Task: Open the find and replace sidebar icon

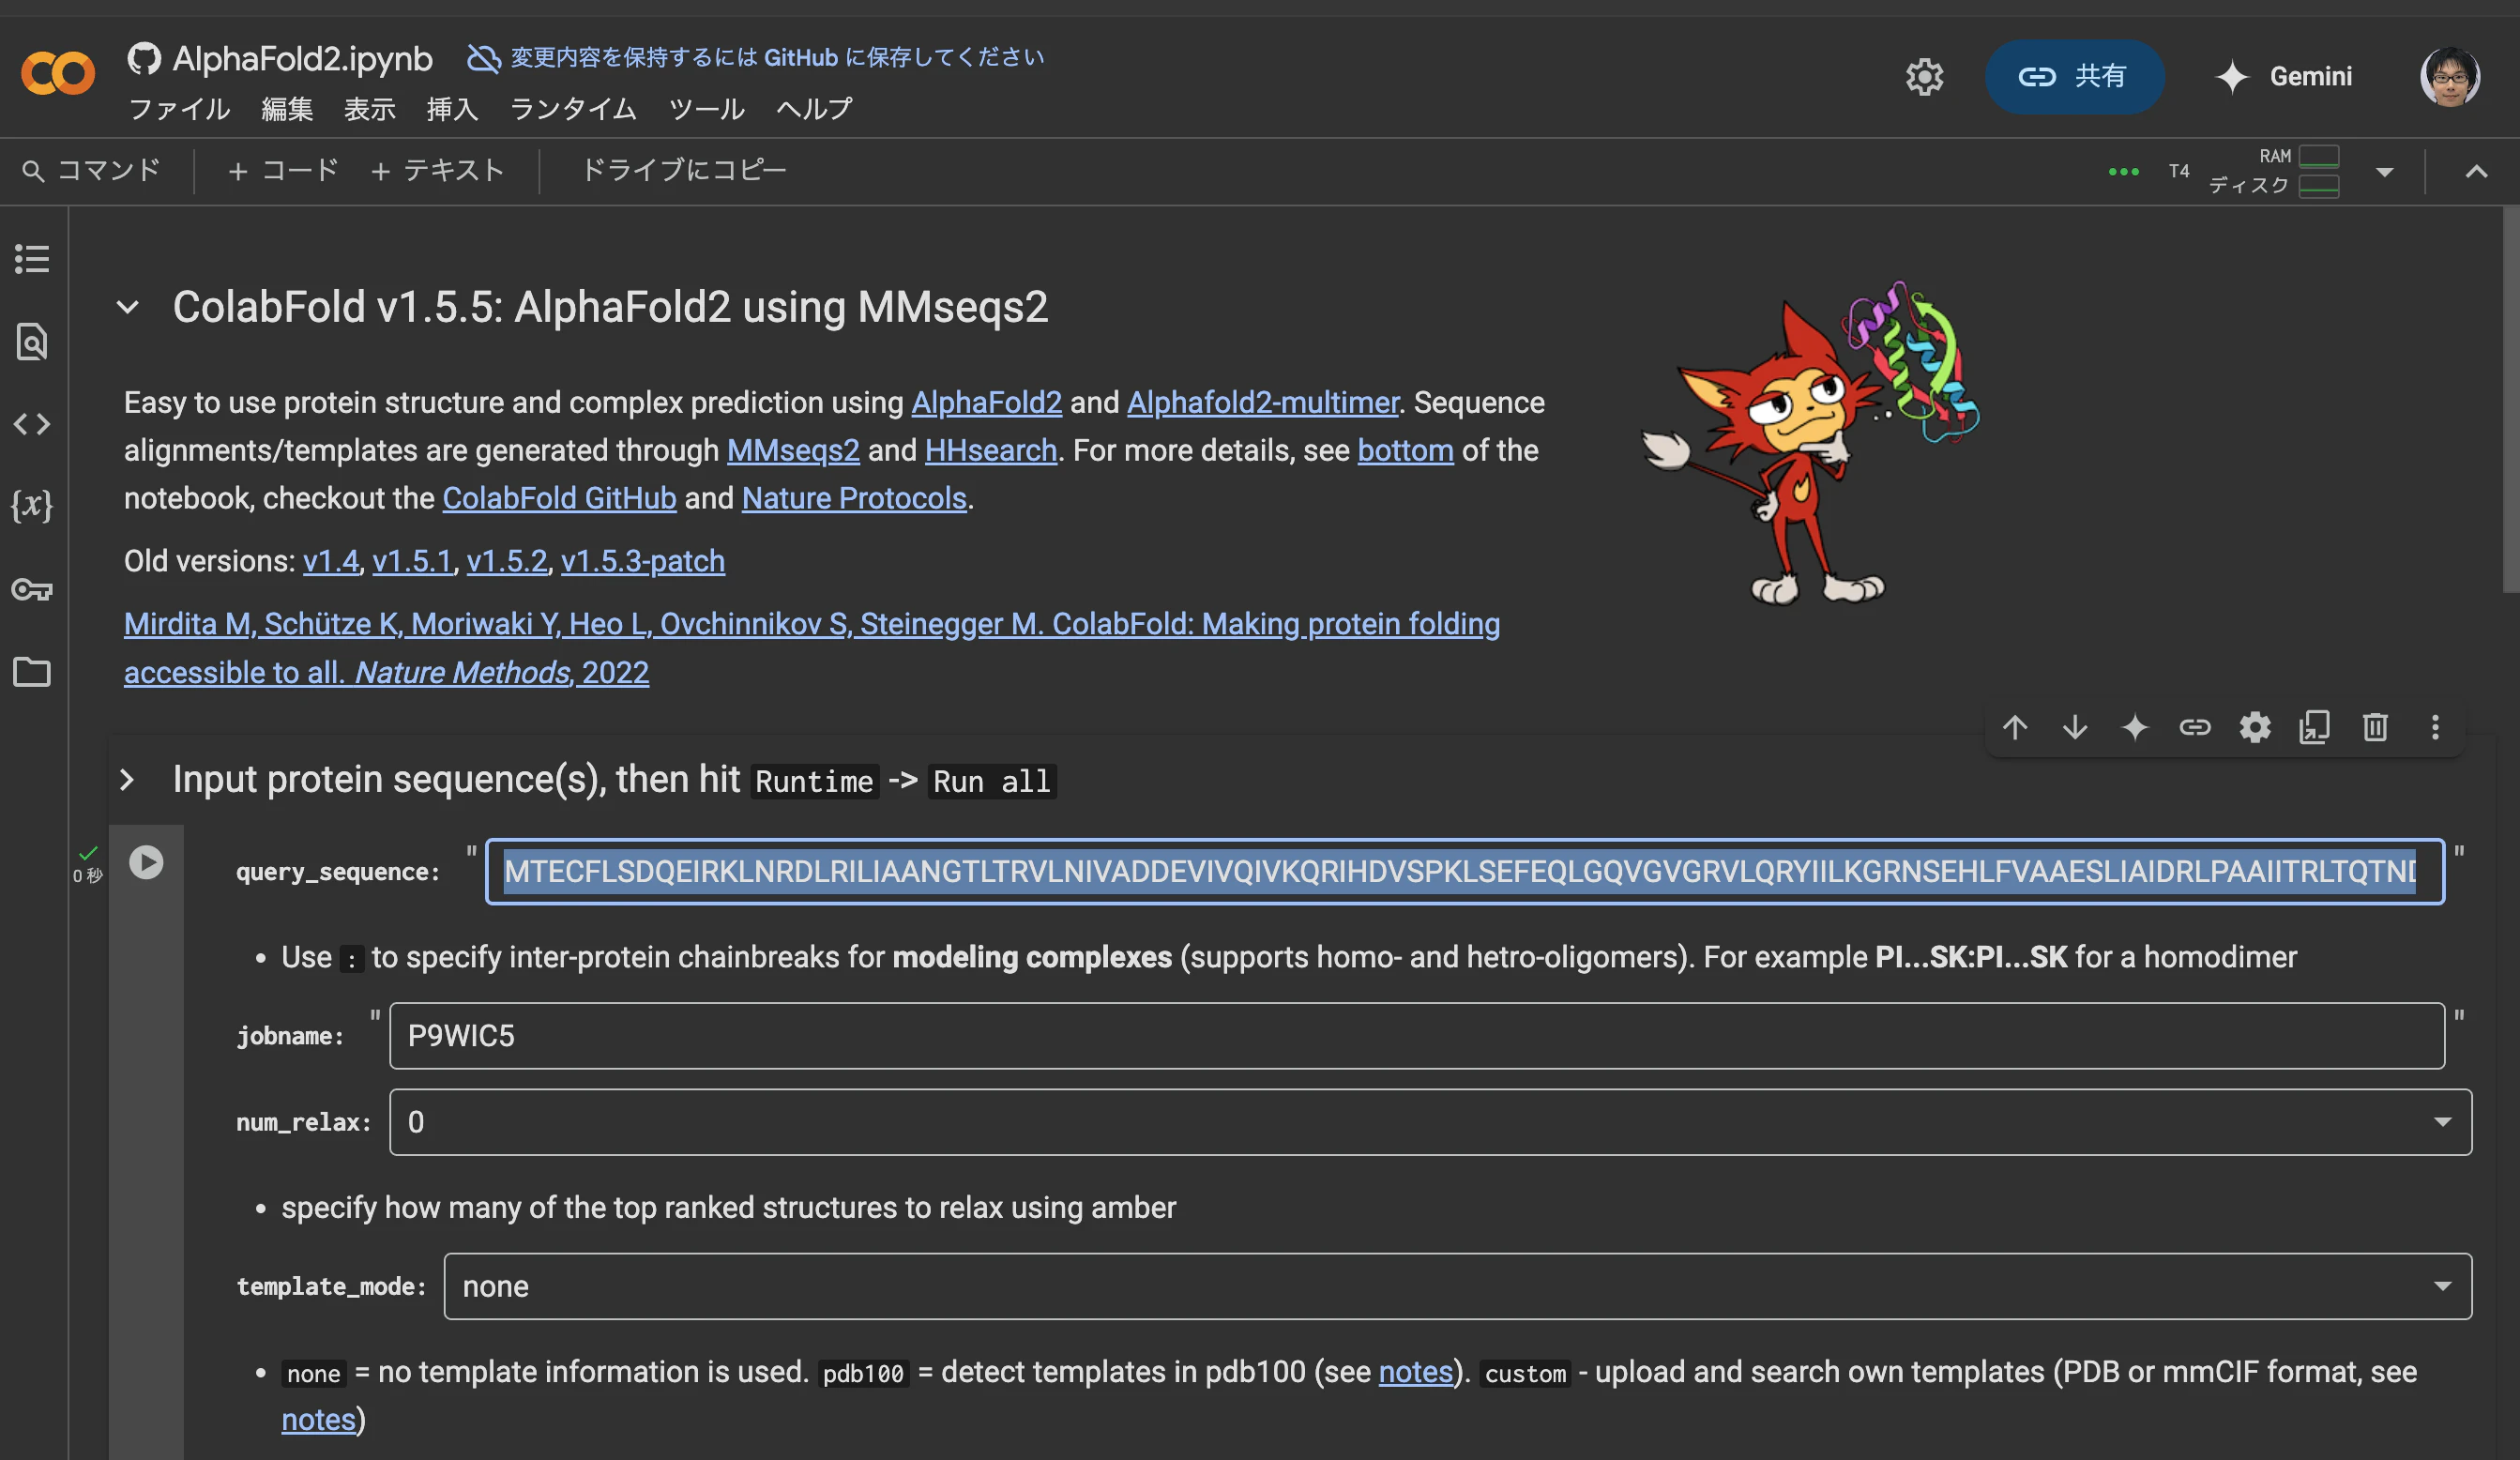Action: coord(32,342)
